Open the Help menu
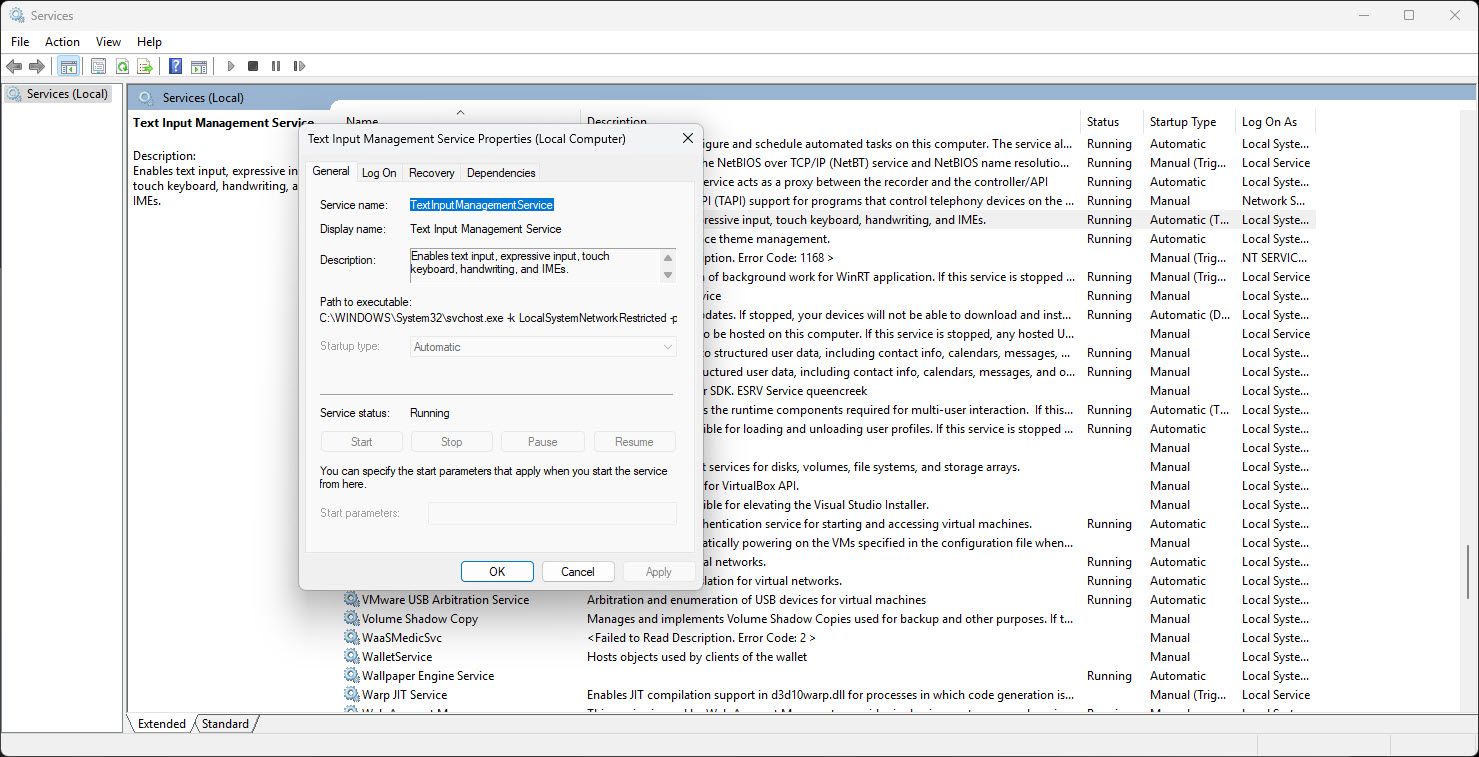1479x757 pixels. (149, 42)
